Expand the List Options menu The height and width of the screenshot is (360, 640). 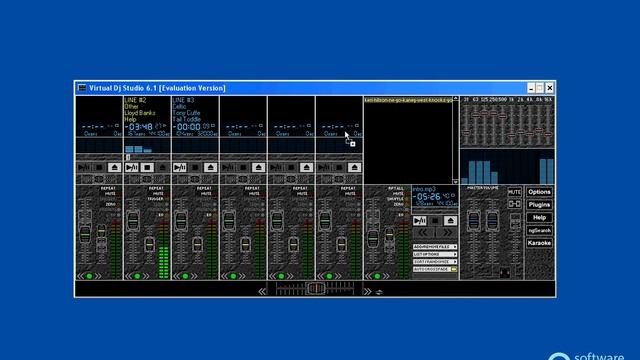pos(435,254)
